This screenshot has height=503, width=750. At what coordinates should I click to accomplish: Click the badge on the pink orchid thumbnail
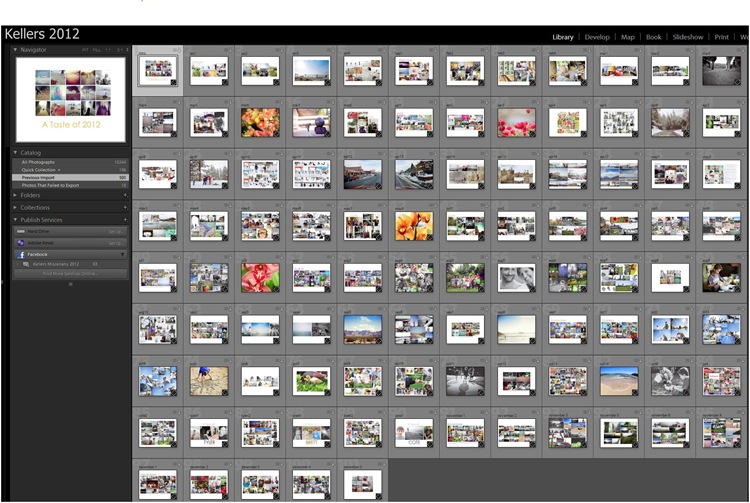coord(276,289)
